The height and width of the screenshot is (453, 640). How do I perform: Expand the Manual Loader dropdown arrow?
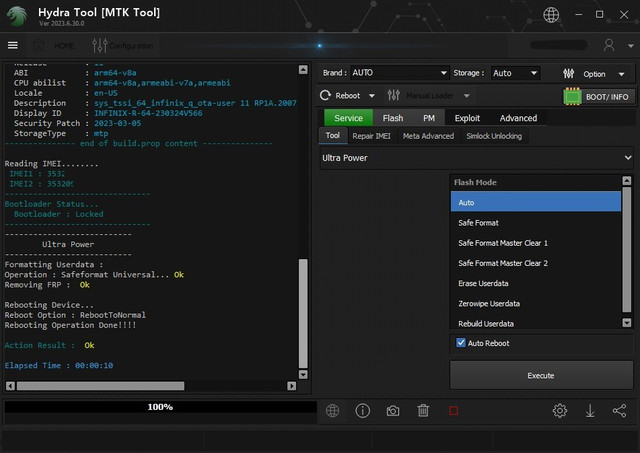coord(467,96)
